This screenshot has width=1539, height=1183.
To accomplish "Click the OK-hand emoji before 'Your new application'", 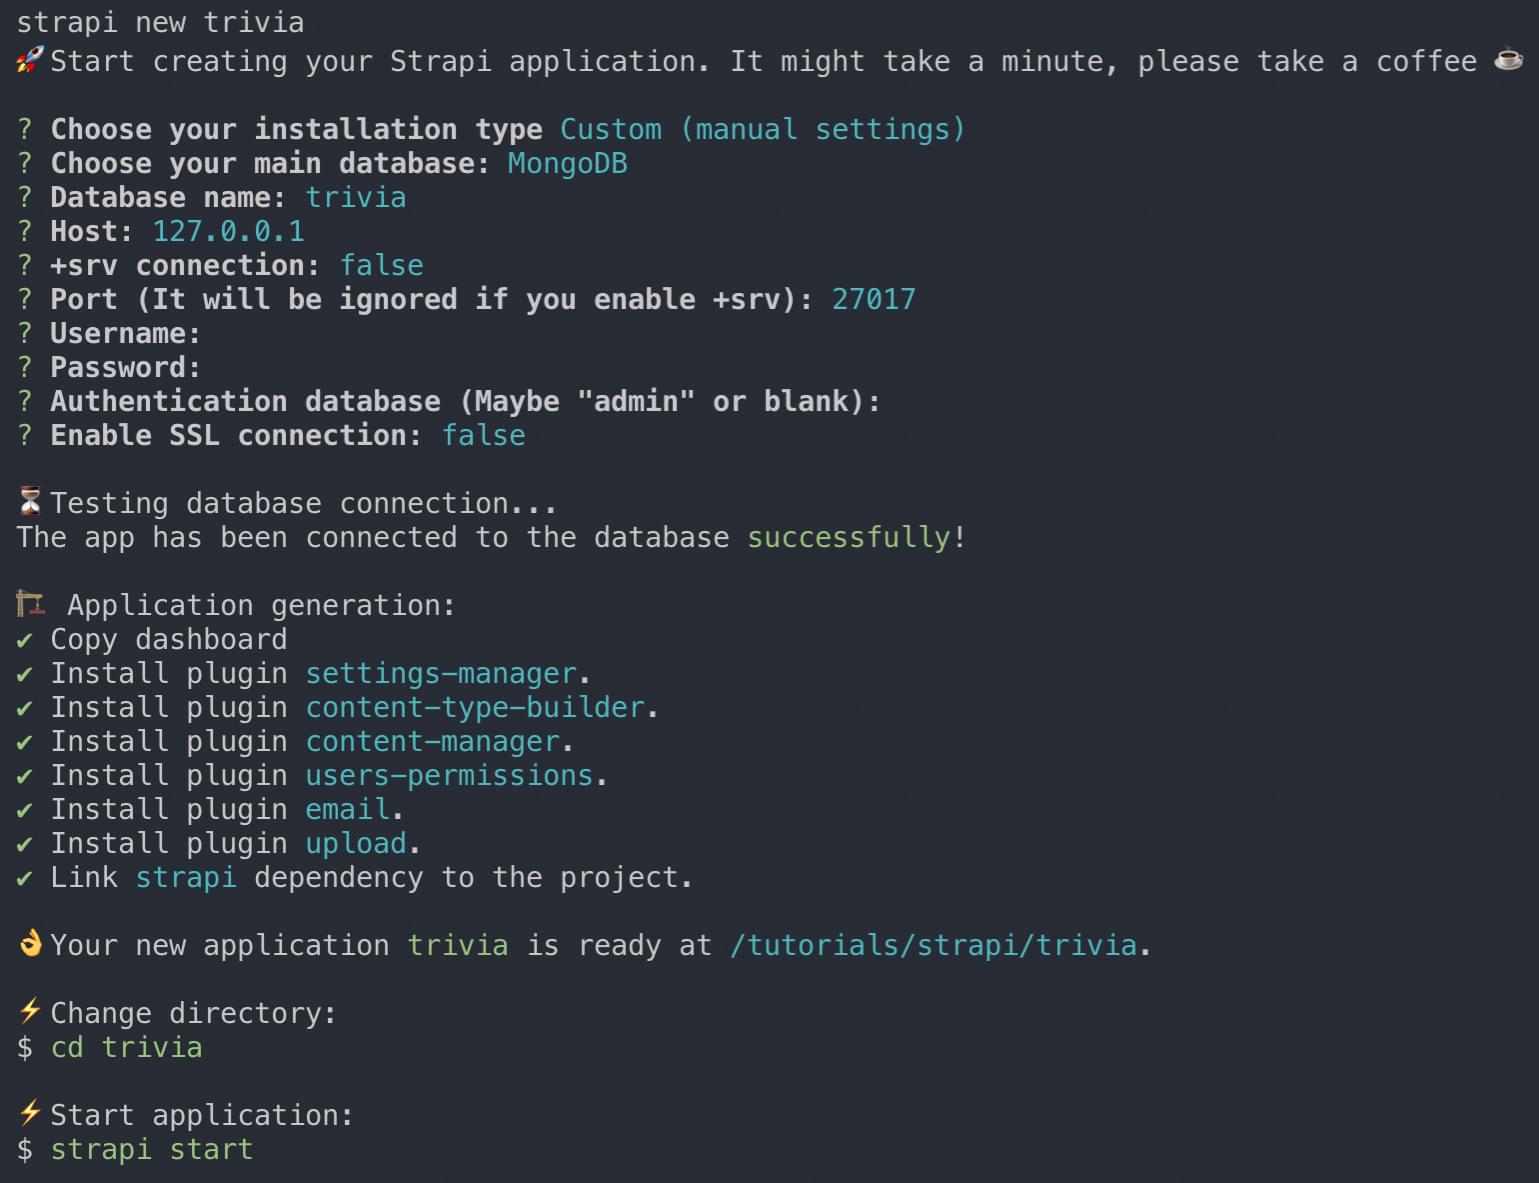I will point(31,944).
